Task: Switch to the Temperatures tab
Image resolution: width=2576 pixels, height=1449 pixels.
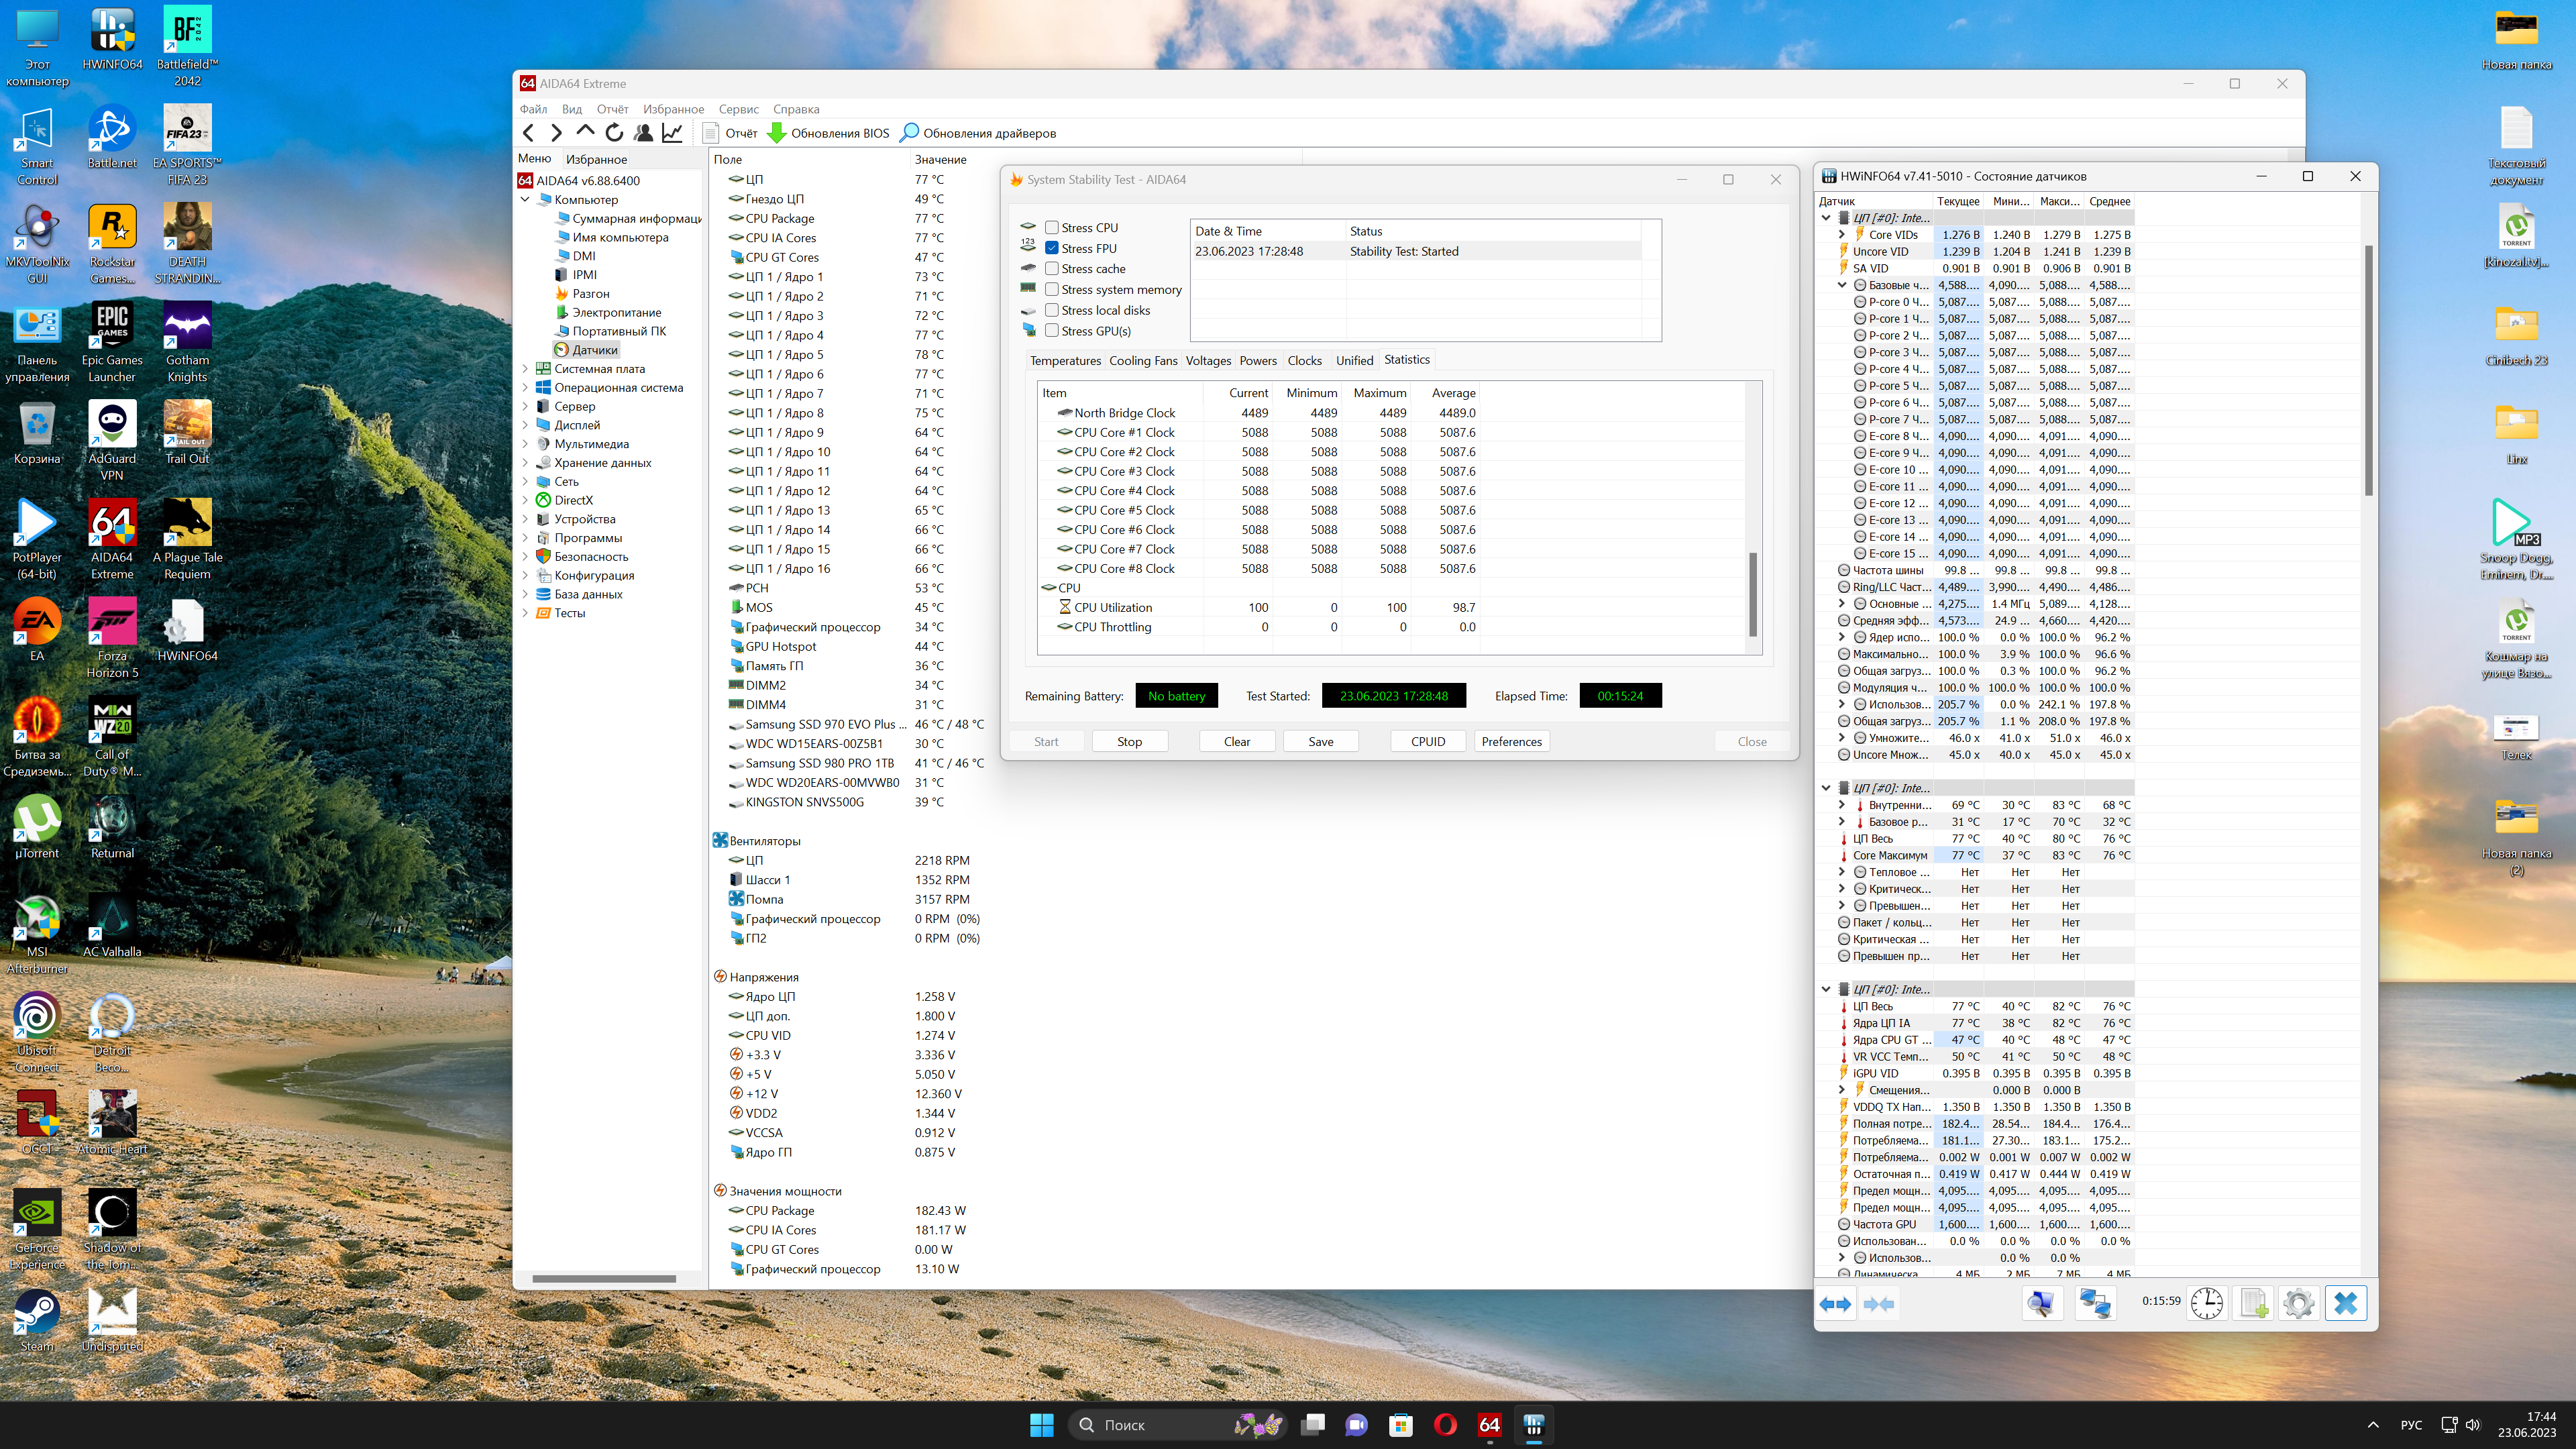Action: 1065,361
